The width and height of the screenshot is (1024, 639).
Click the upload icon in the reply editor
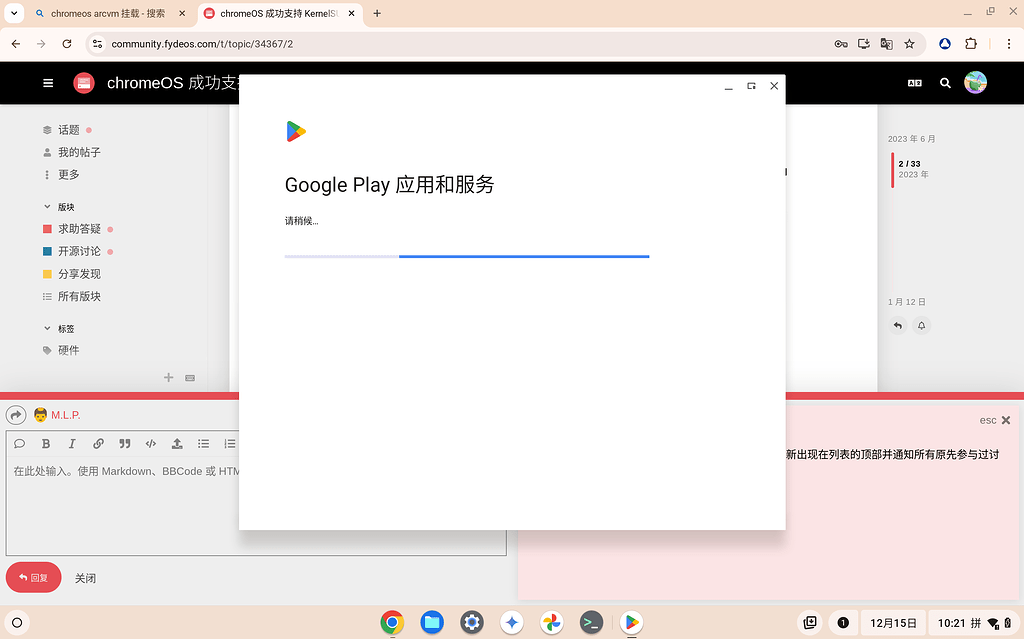click(x=177, y=444)
